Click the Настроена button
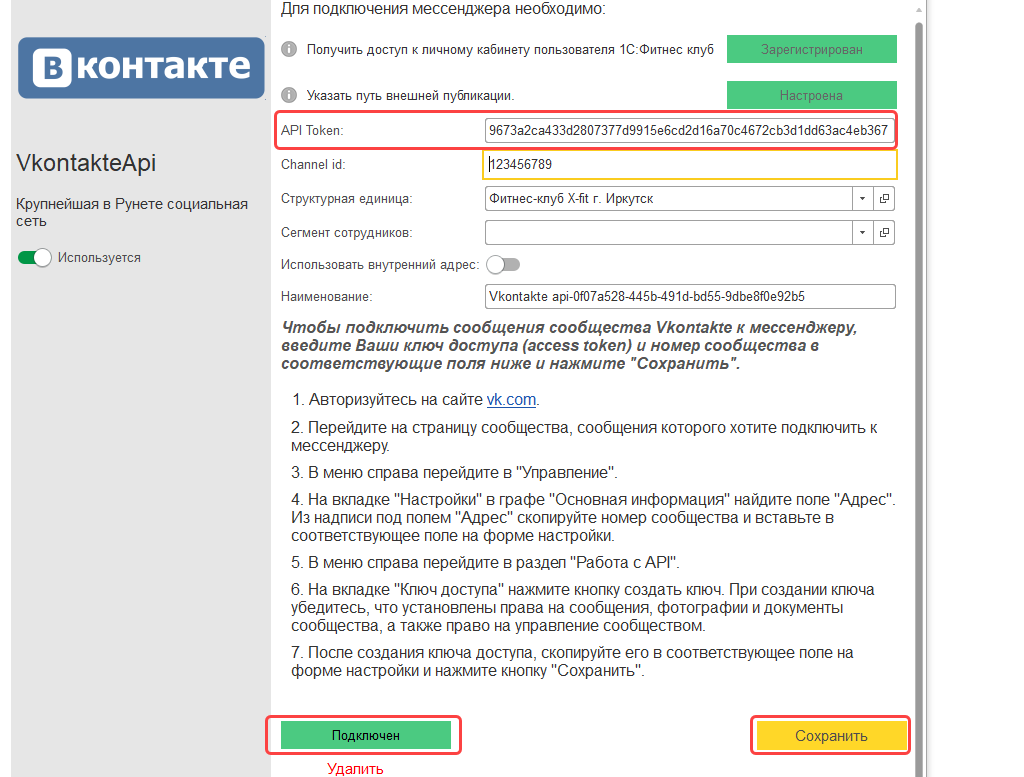The width and height of the screenshot is (1024, 777). [812, 95]
